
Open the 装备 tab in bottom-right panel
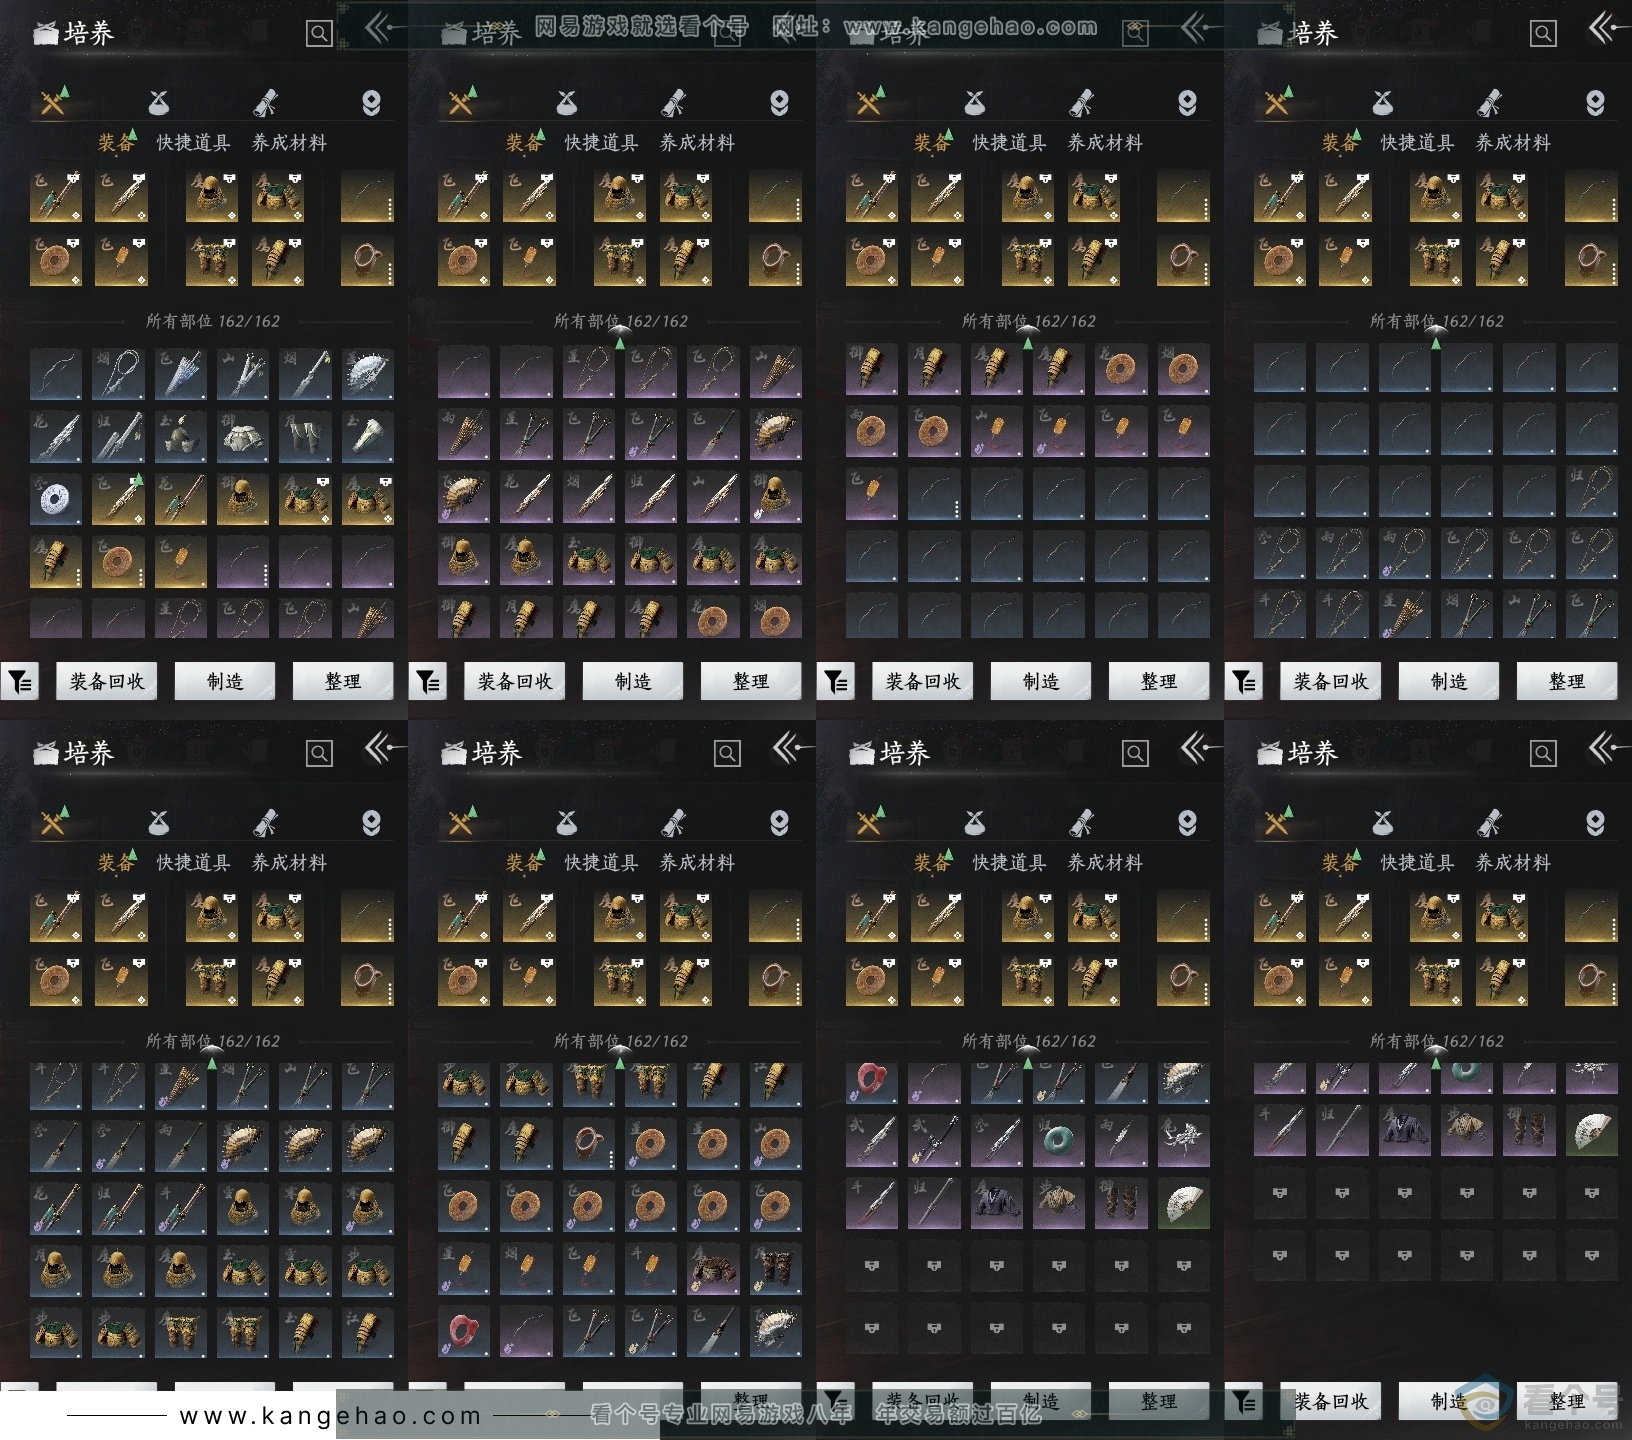1339,862
